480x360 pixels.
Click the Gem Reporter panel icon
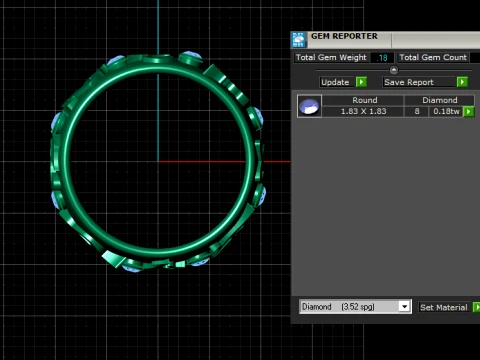pos(299,40)
